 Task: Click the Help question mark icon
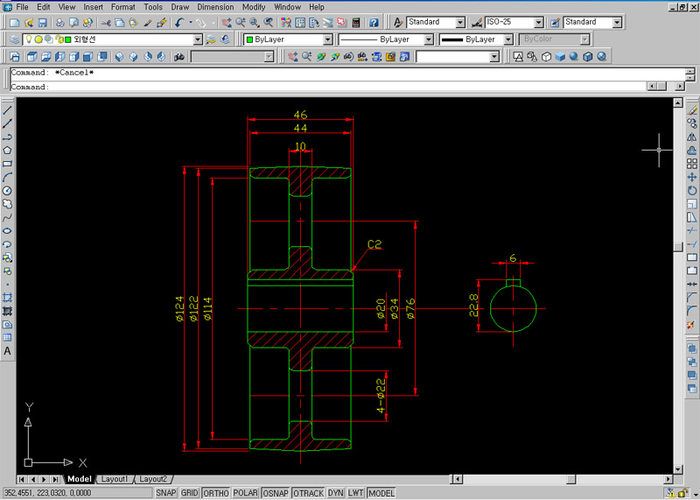click(x=374, y=22)
